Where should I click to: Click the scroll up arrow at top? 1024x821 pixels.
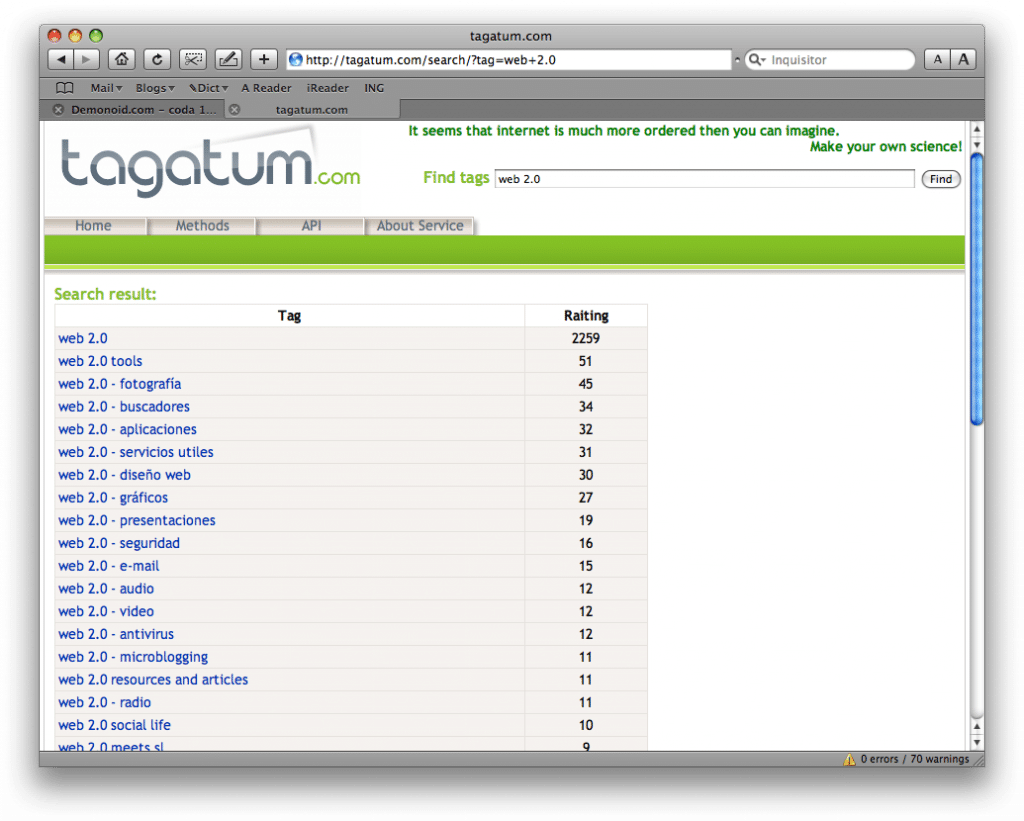point(977,129)
